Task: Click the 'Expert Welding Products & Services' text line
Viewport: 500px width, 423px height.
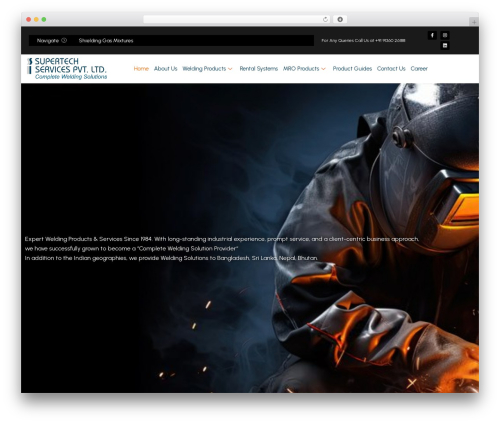Action: tap(222, 239)
